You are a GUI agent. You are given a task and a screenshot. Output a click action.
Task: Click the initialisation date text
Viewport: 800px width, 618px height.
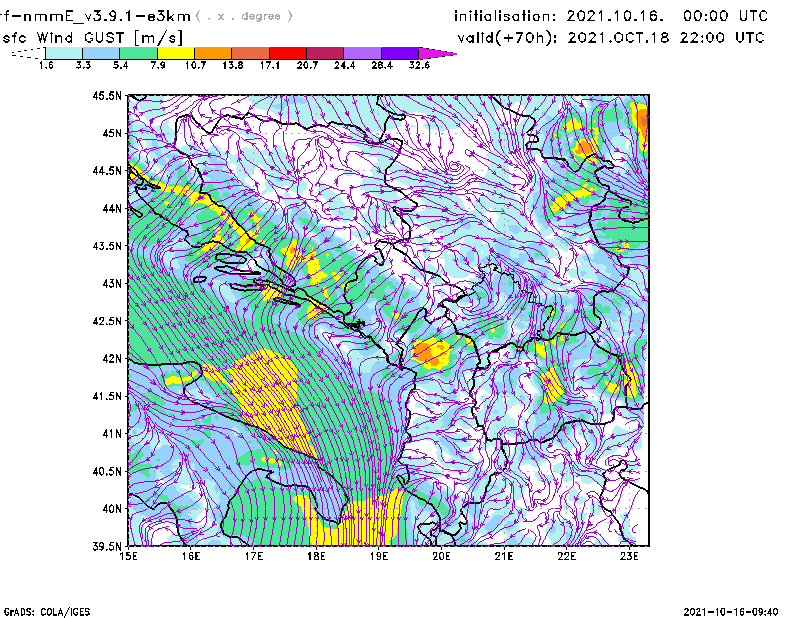611,16
